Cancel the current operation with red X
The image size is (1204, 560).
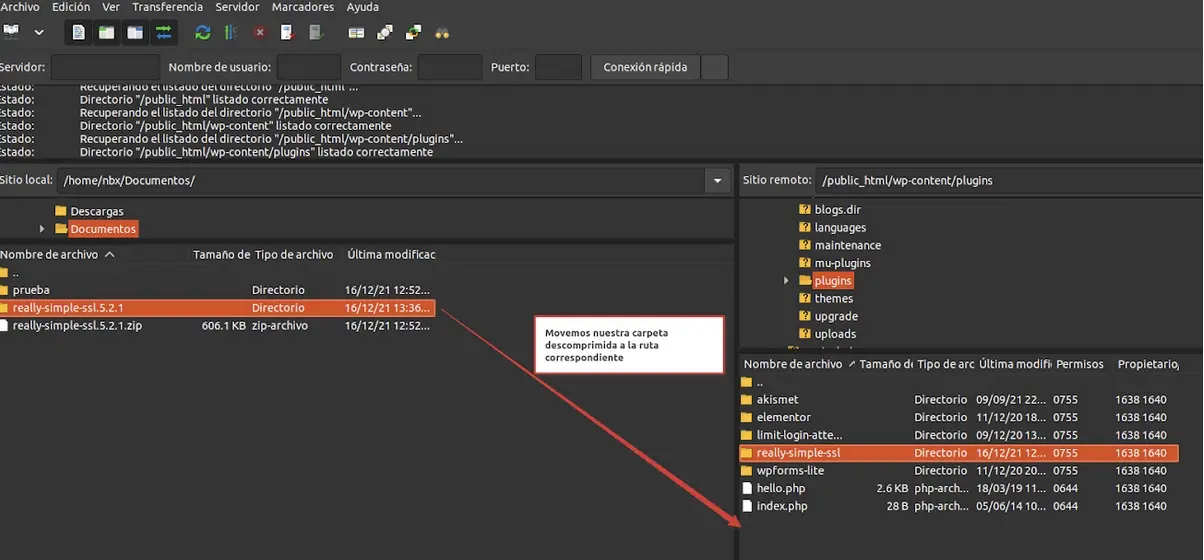[x=260, y=32]
